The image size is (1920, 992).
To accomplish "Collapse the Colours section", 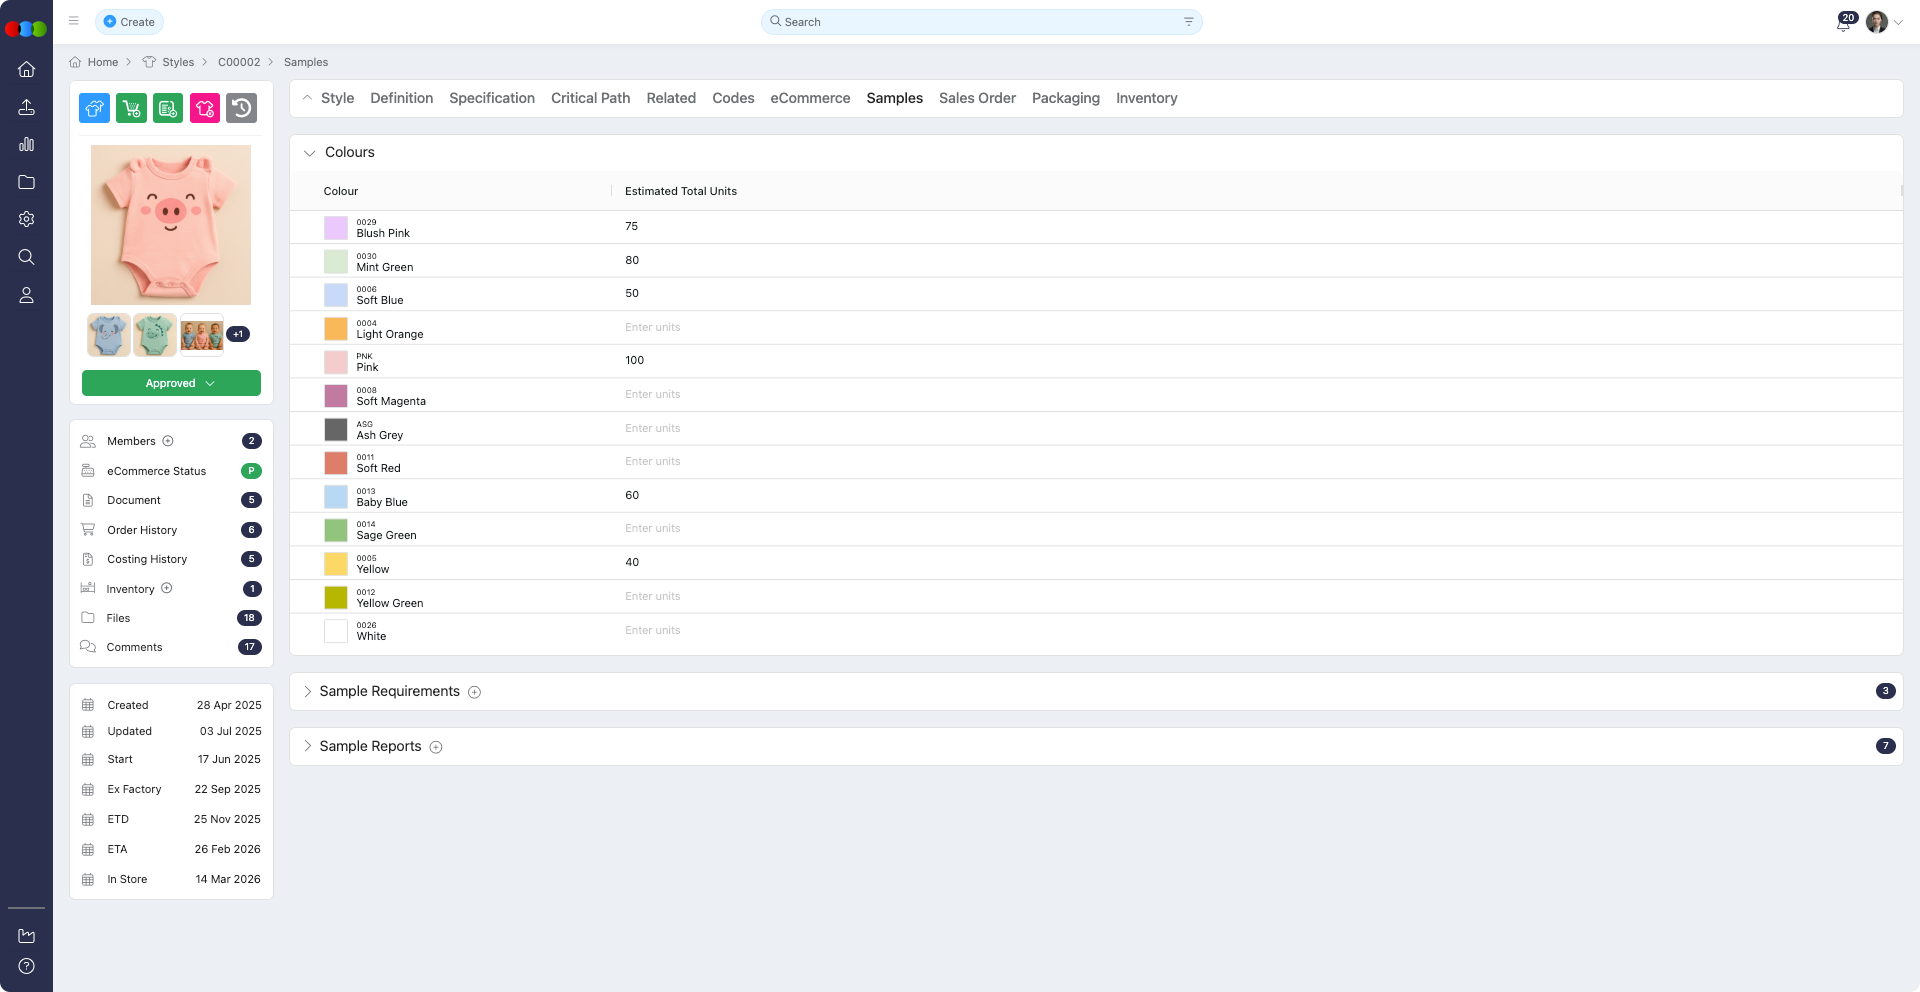I will click(310, 153).
